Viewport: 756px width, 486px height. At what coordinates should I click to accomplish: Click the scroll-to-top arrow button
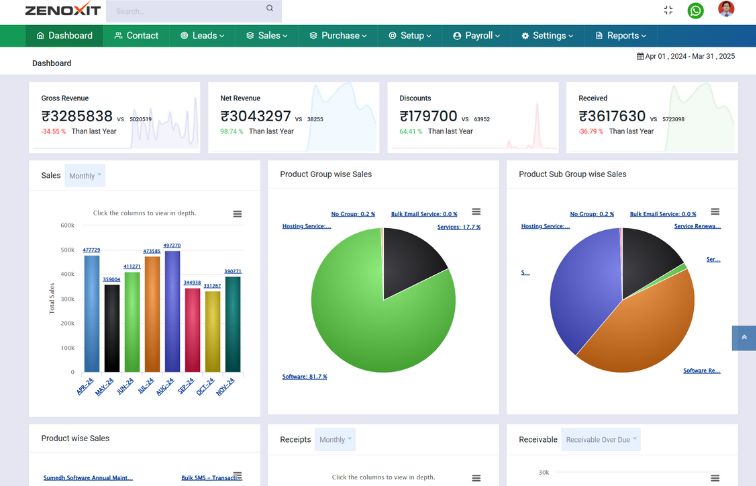[743, 338]
